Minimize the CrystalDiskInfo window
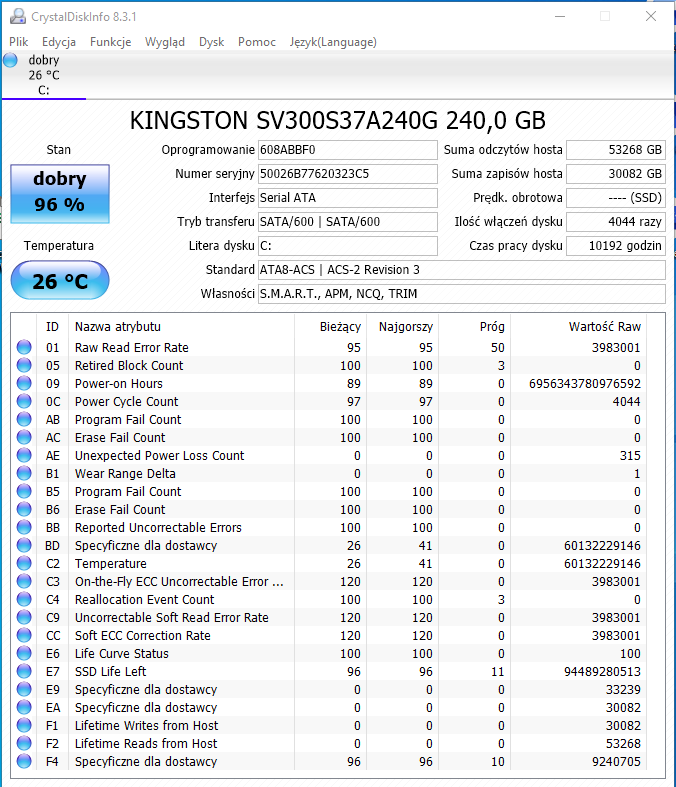The height and width of the screenshot is (787, 676). (560, 17)
